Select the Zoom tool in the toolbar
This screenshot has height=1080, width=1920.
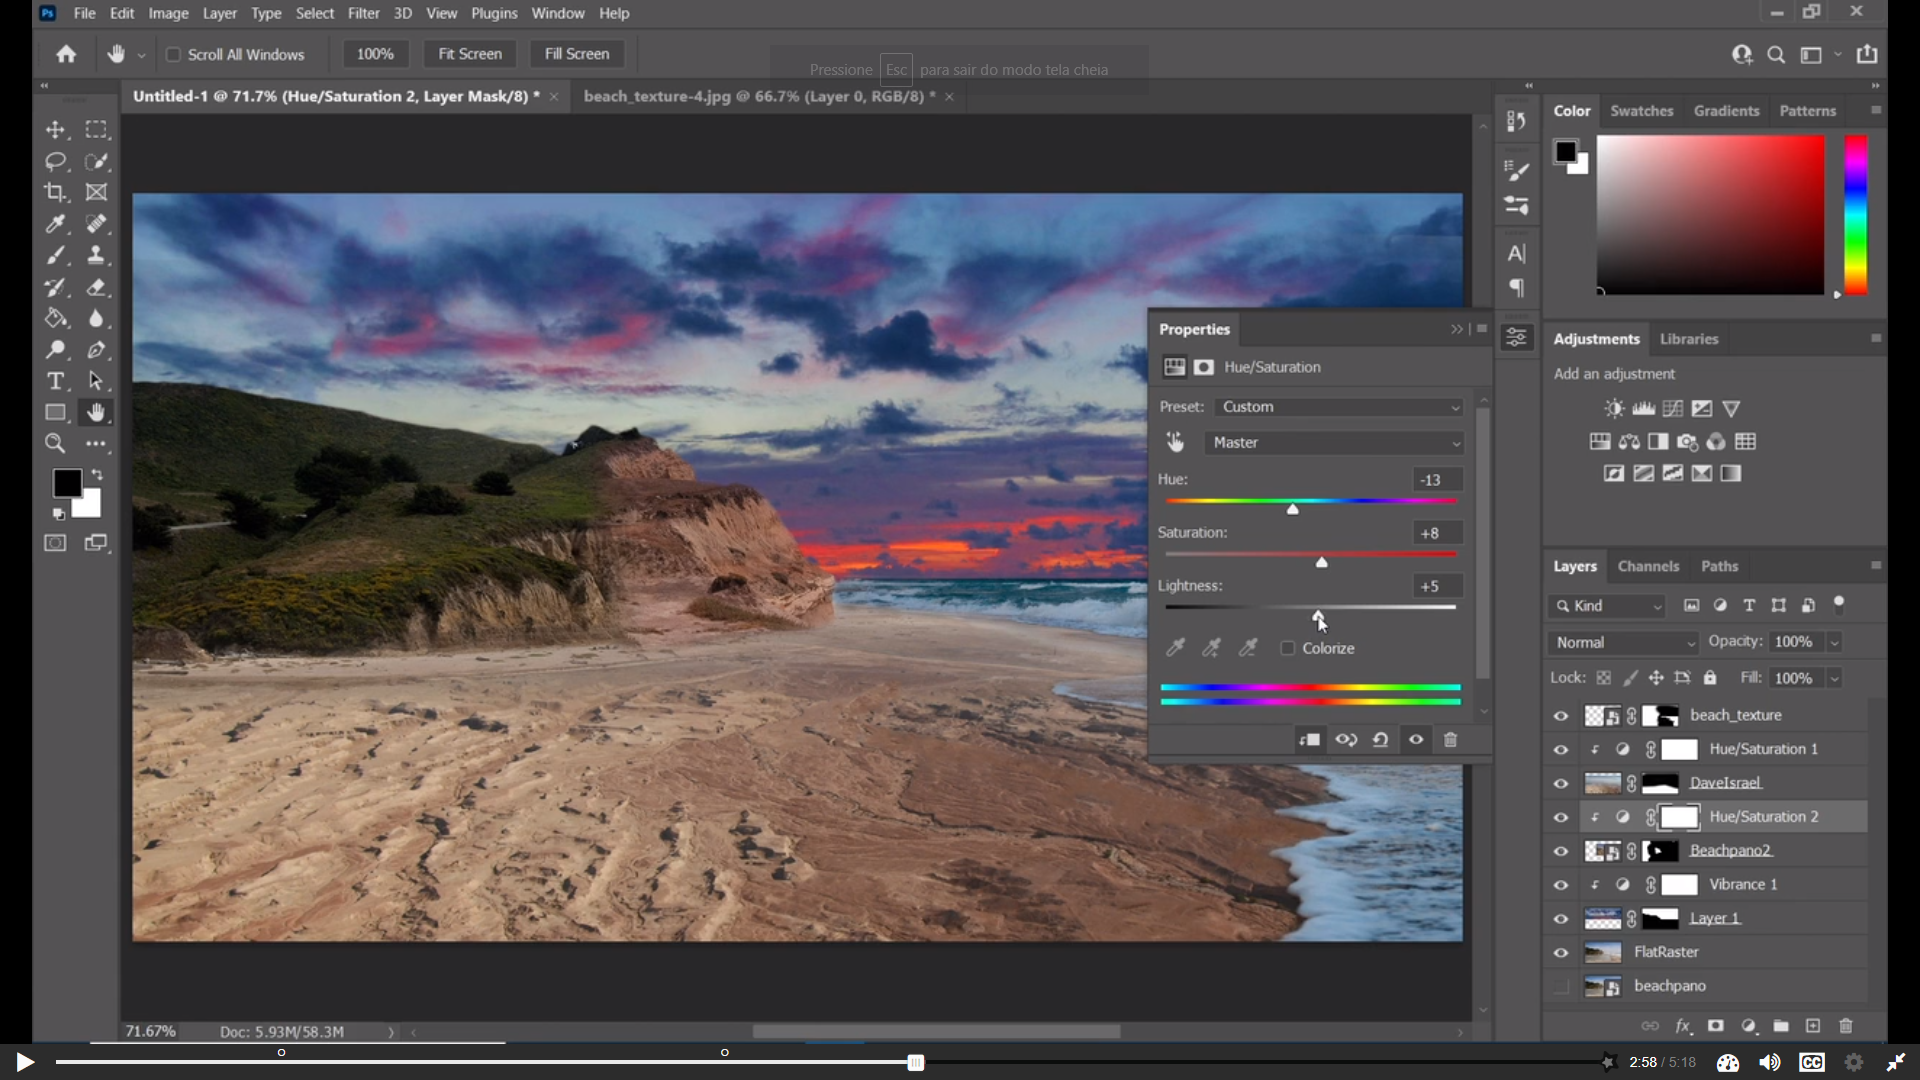(x=55, y=444)
